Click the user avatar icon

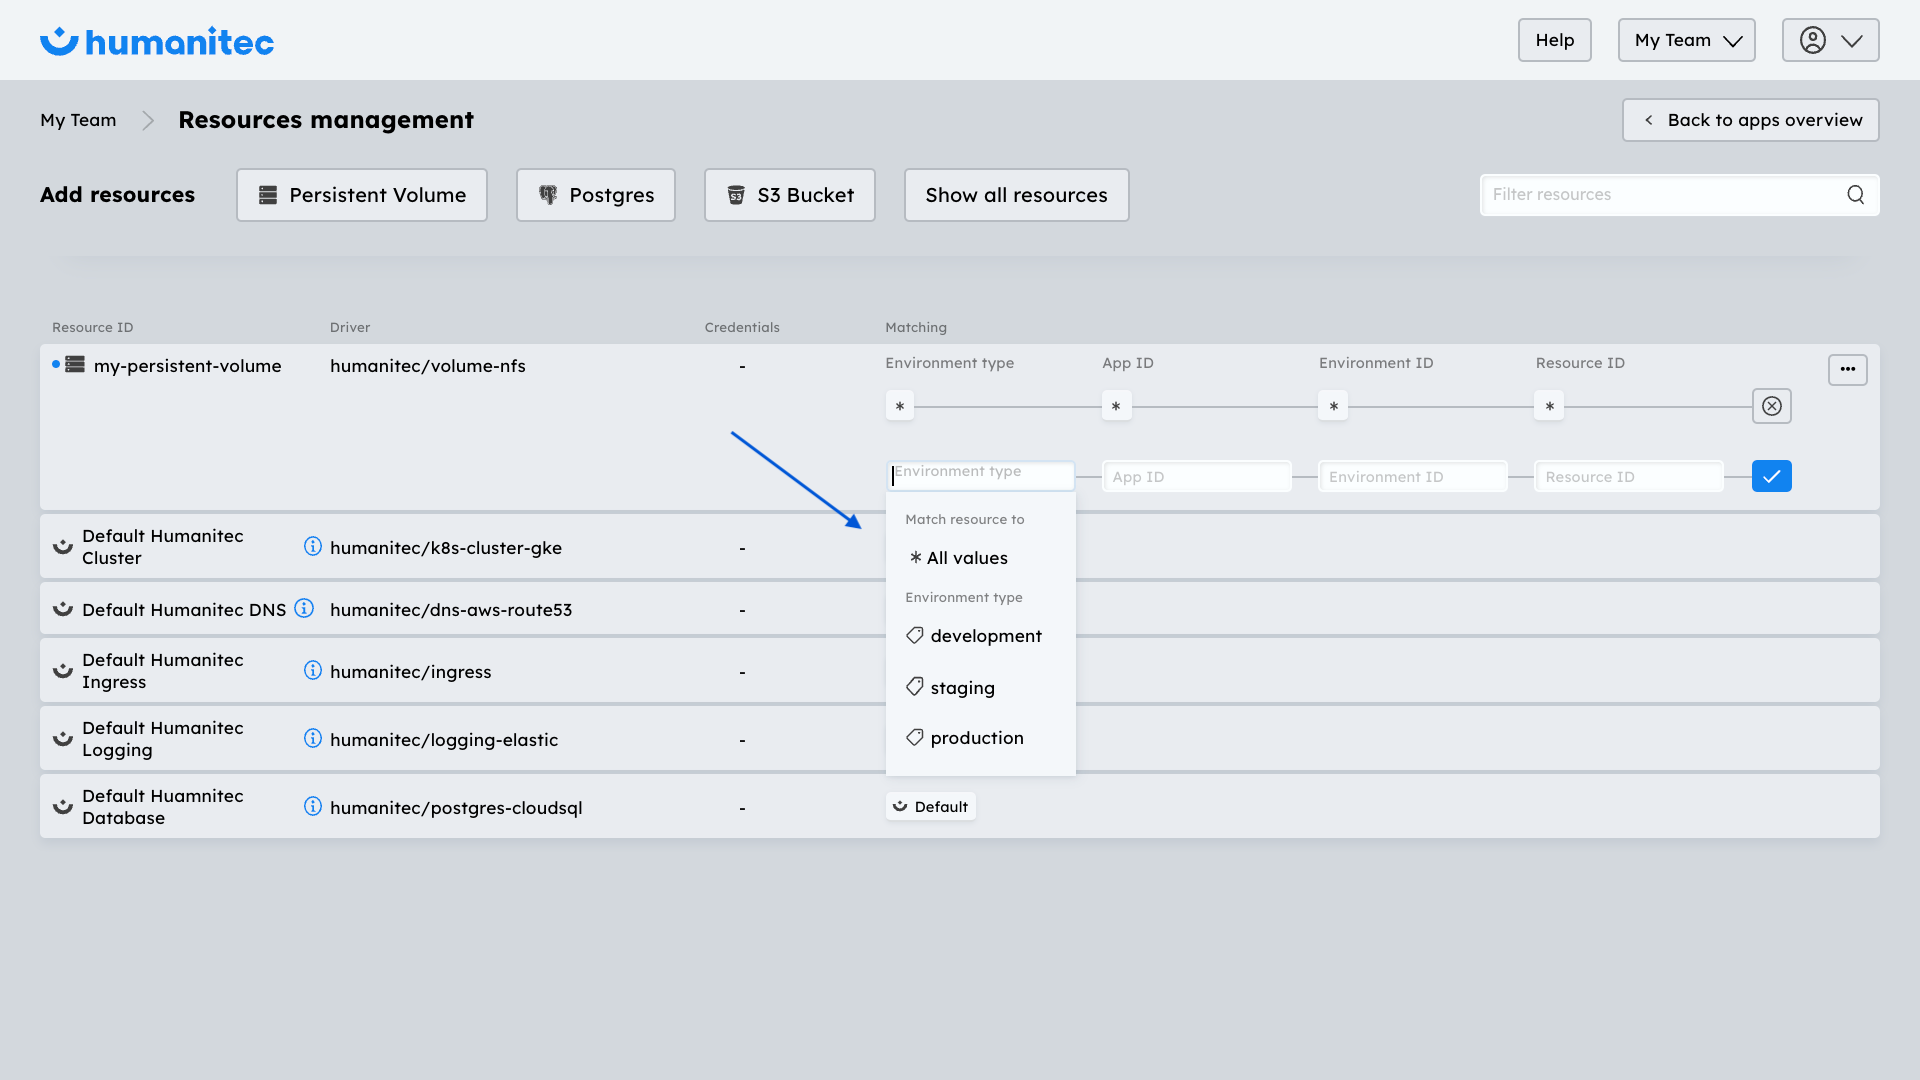pos(1813,40)
